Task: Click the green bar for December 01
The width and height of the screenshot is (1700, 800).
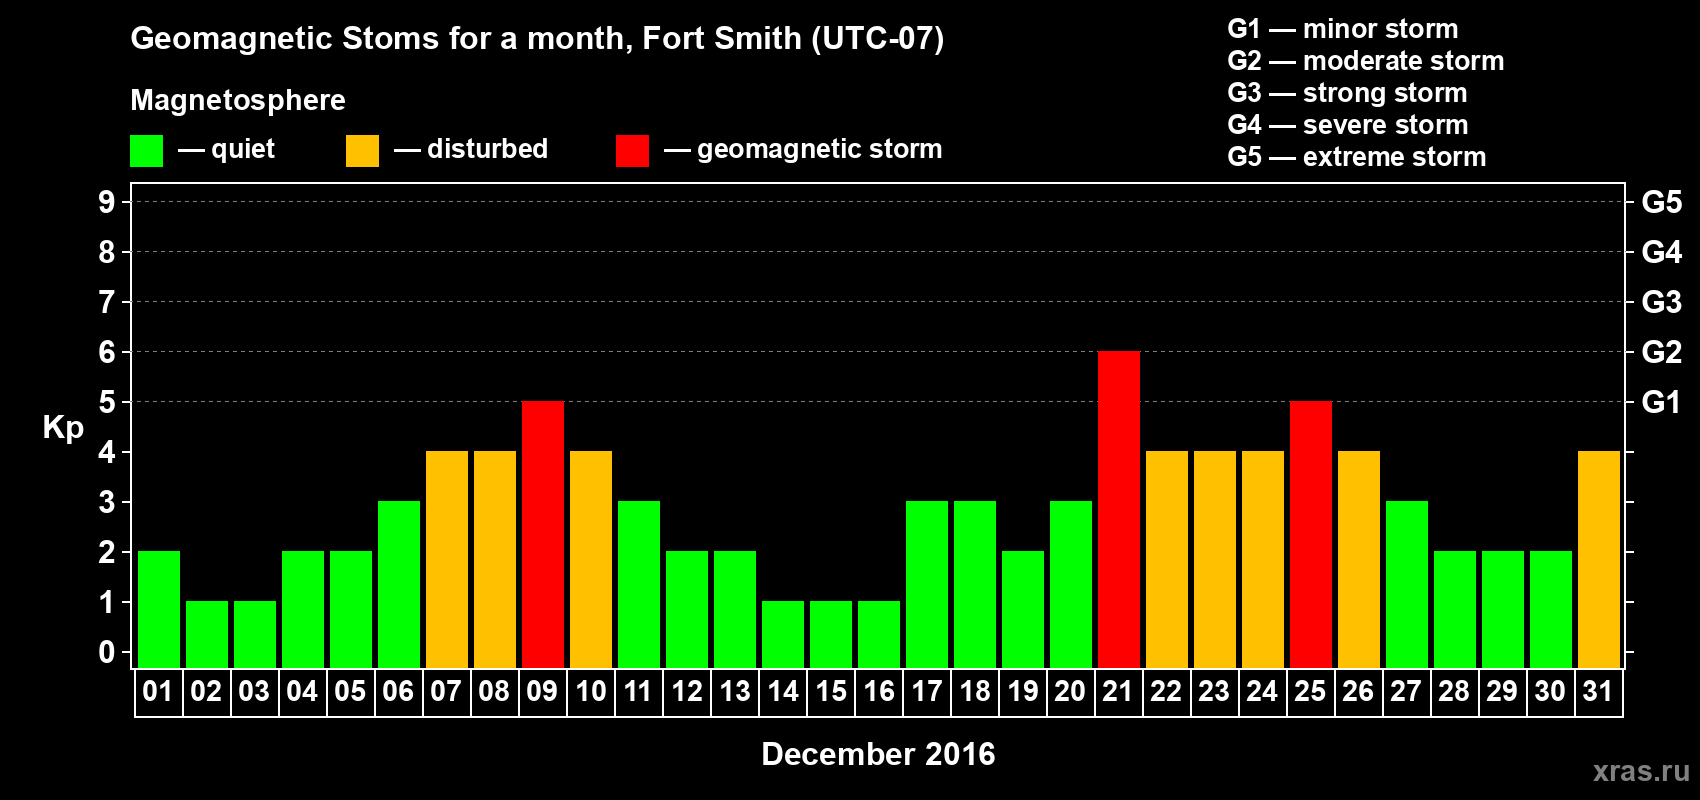Action: click(159, 610)
